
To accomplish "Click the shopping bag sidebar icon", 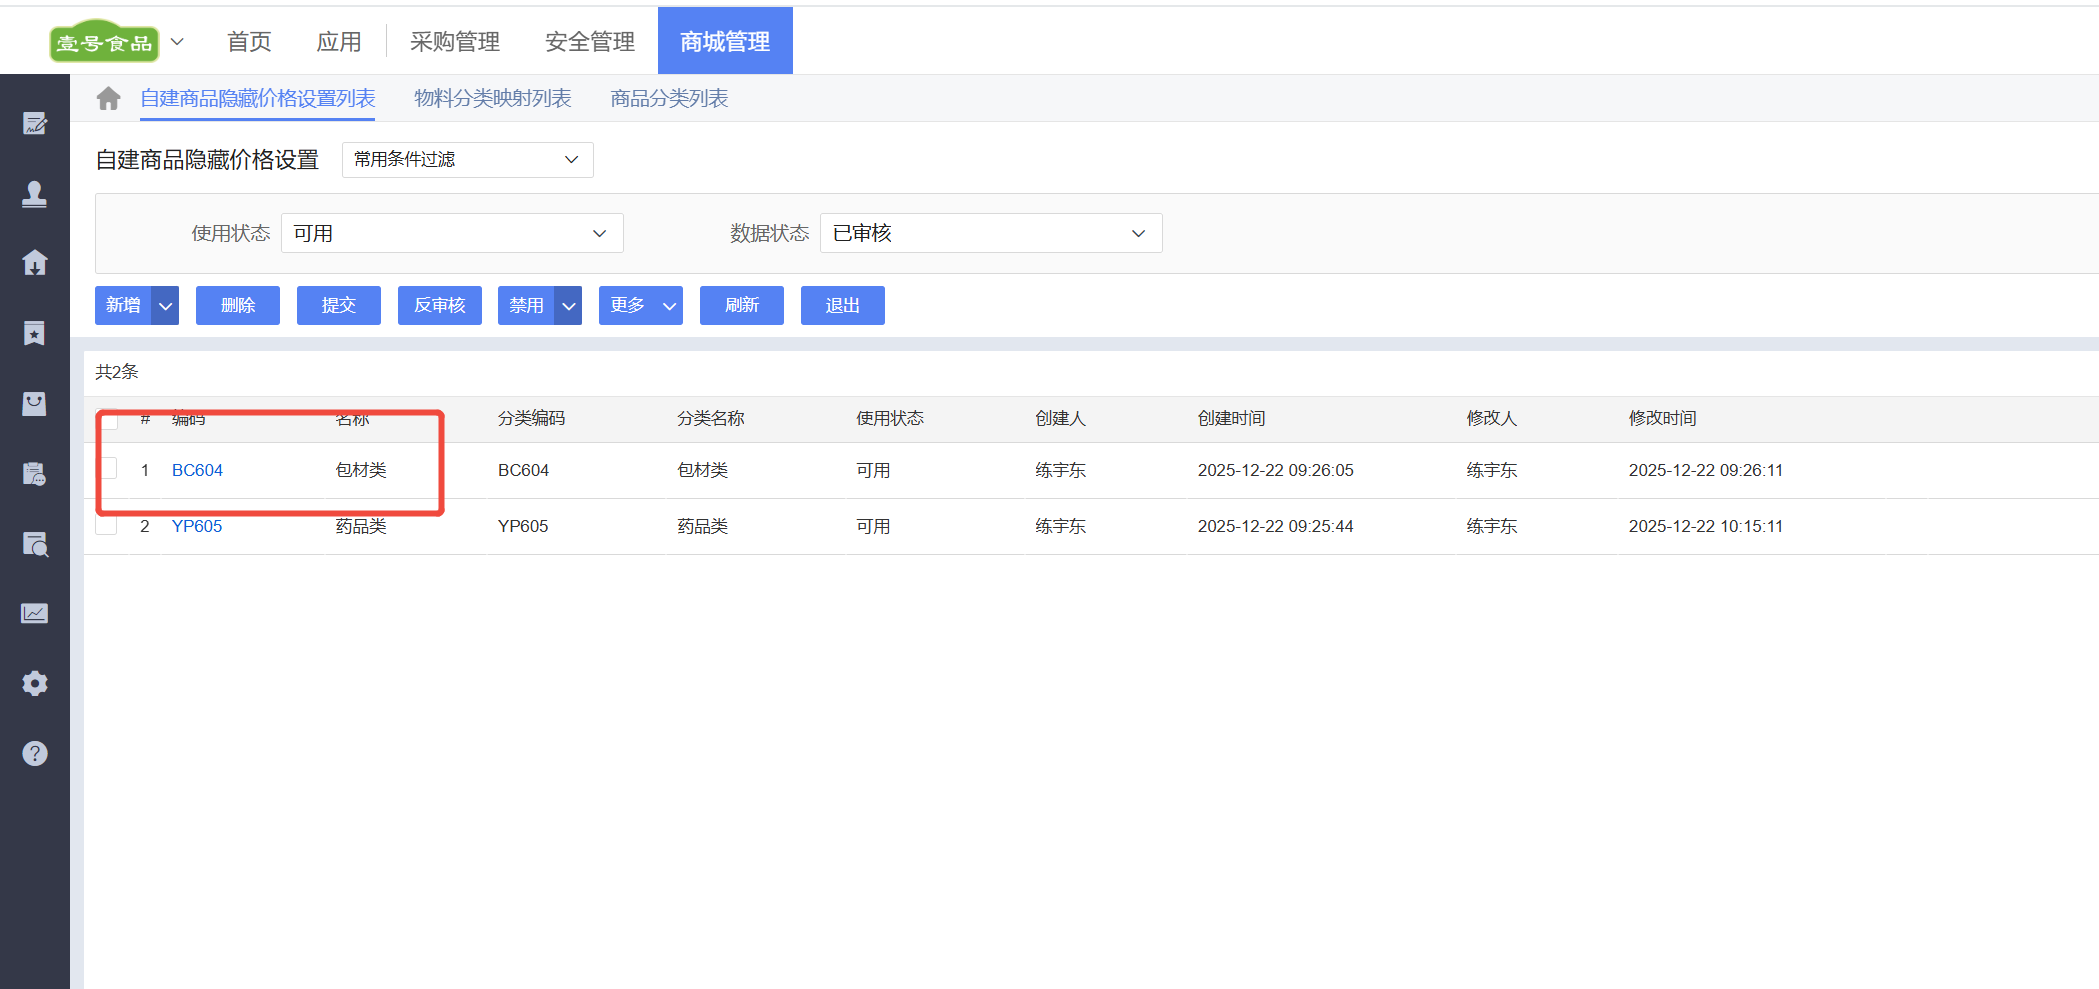I will point(35,403).
